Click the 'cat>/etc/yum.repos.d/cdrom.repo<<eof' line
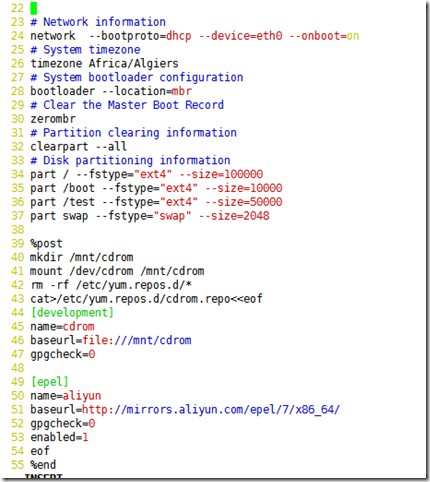Image resolution: width=430 pixels, height=482 pixels. pos(146,299)
